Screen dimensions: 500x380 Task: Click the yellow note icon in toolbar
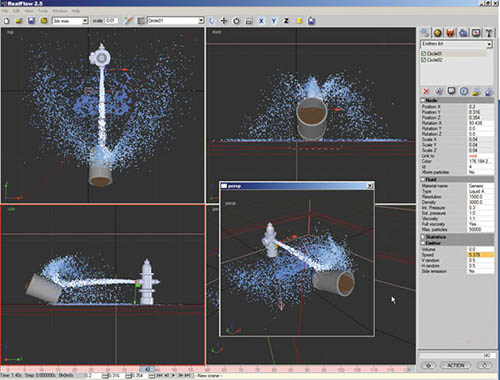(x=299, y=21)
